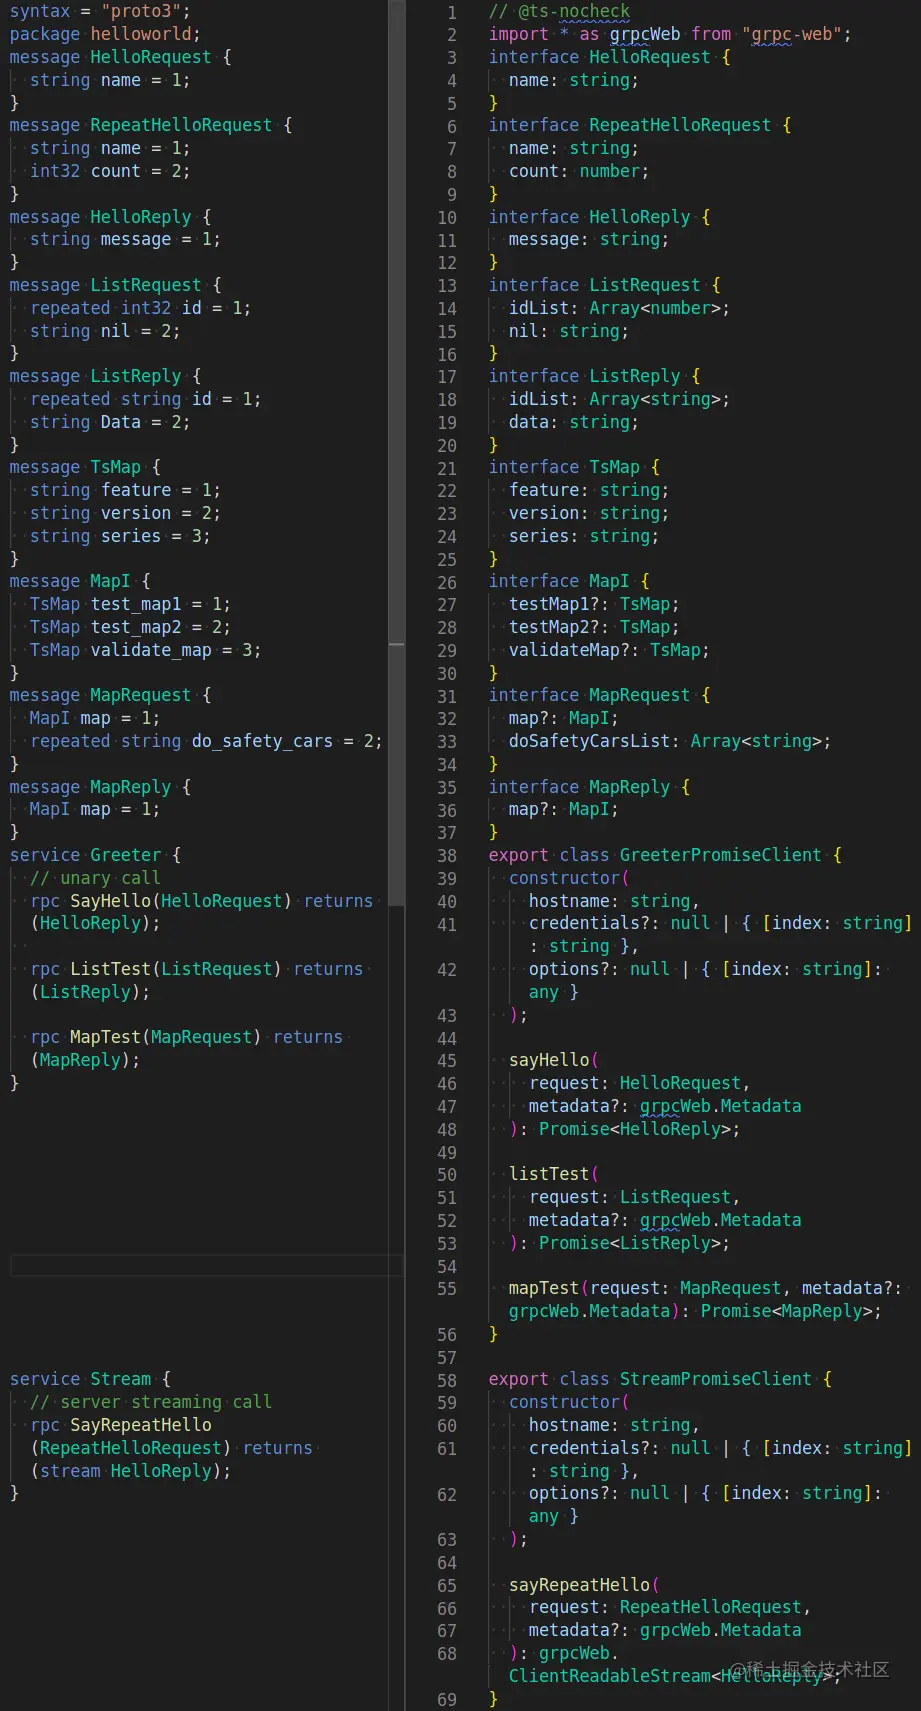Screen dimensions: 921x1711
Task: Click 'interface MapReply {' on line 35
Action: (590, 787)
